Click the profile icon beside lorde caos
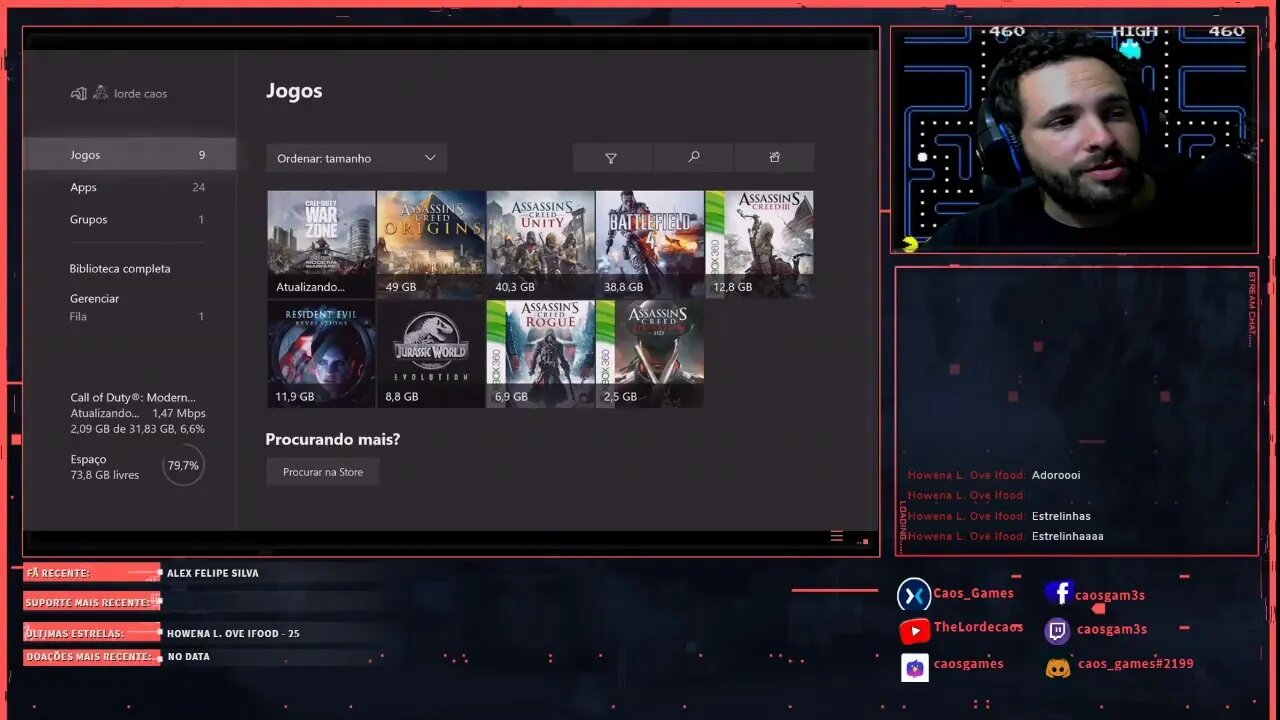This screenshot has height=720, width=1280. (100, 93)
